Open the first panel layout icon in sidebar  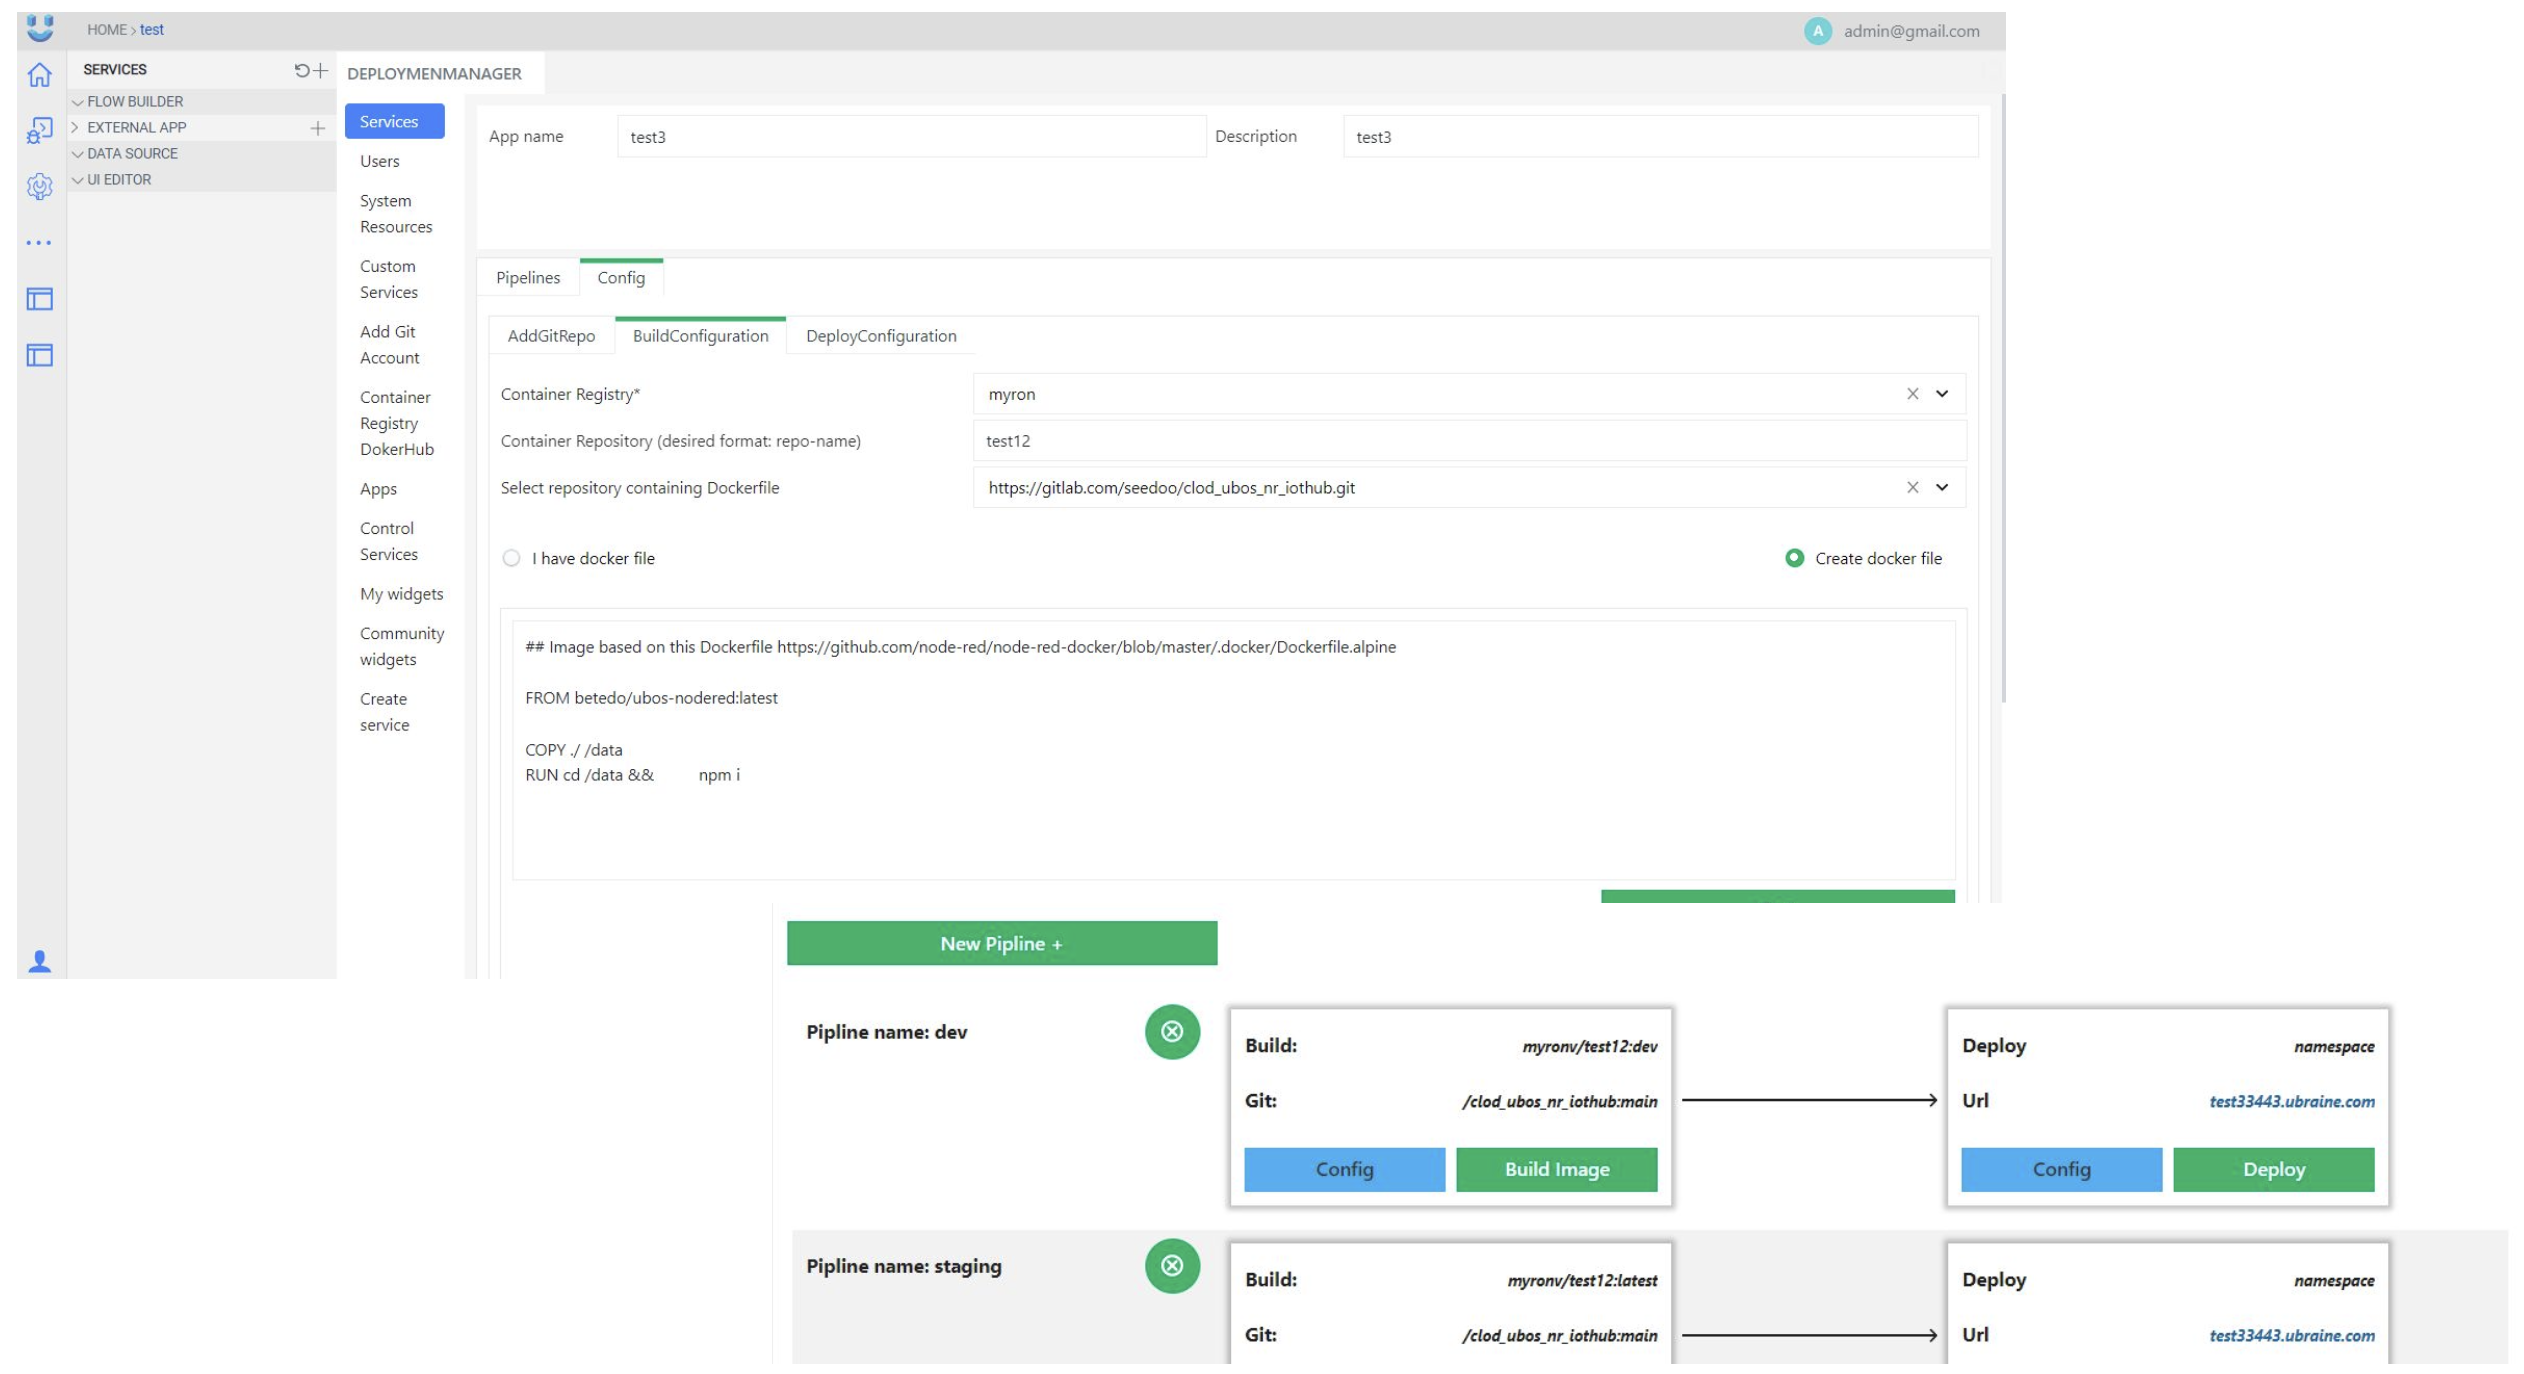point(39,299)
